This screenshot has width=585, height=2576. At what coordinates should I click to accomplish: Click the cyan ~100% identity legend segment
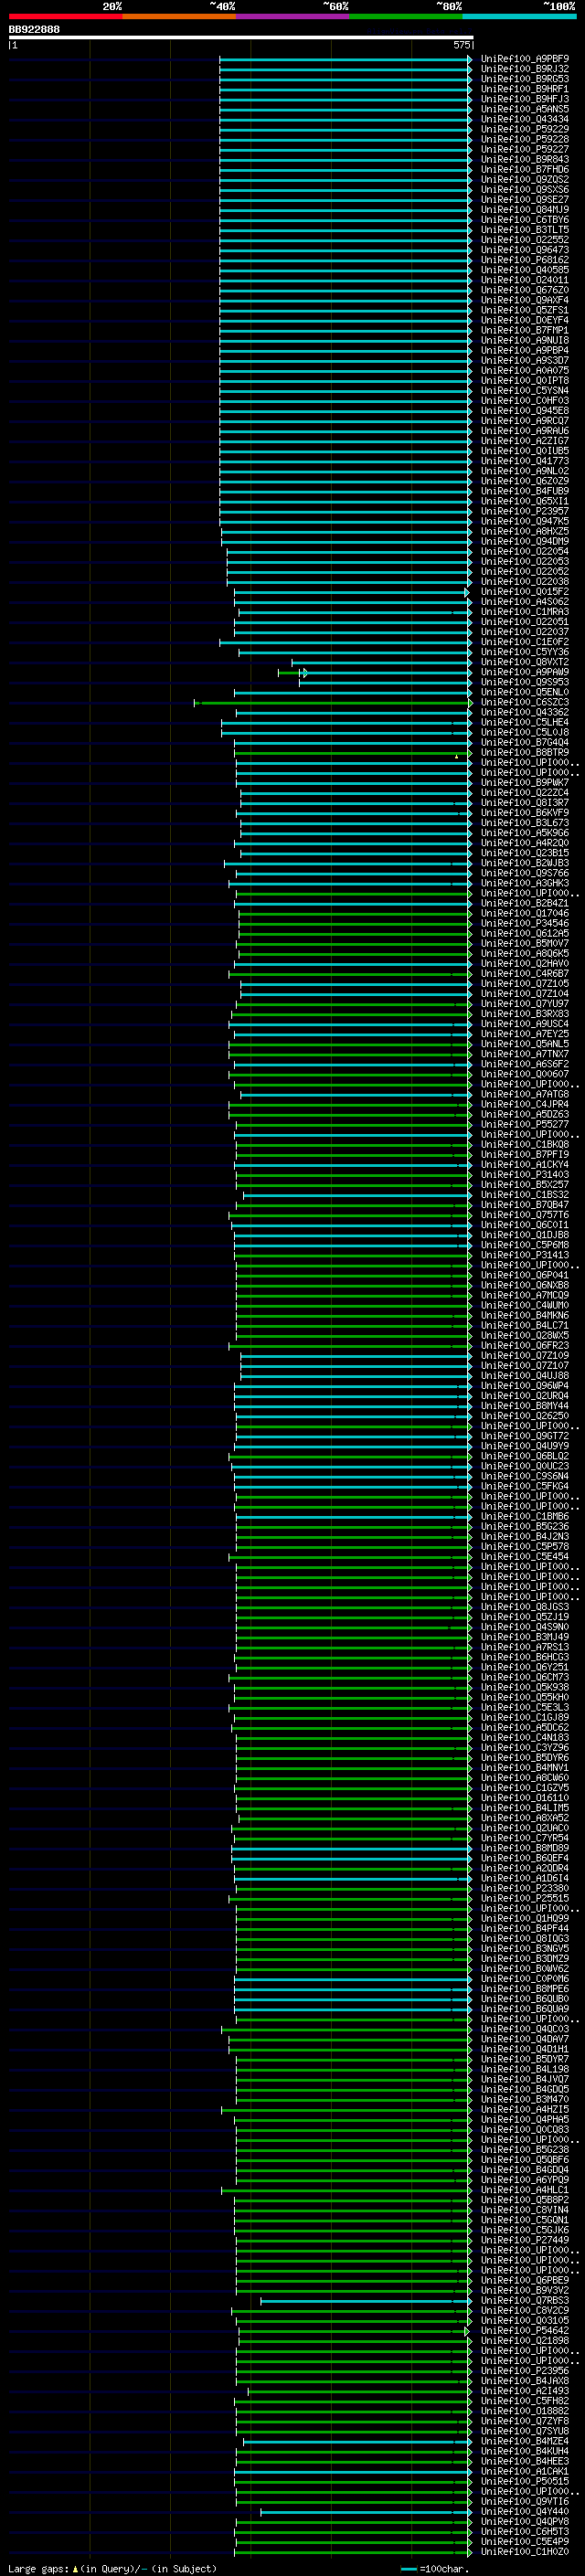point(519,16)
